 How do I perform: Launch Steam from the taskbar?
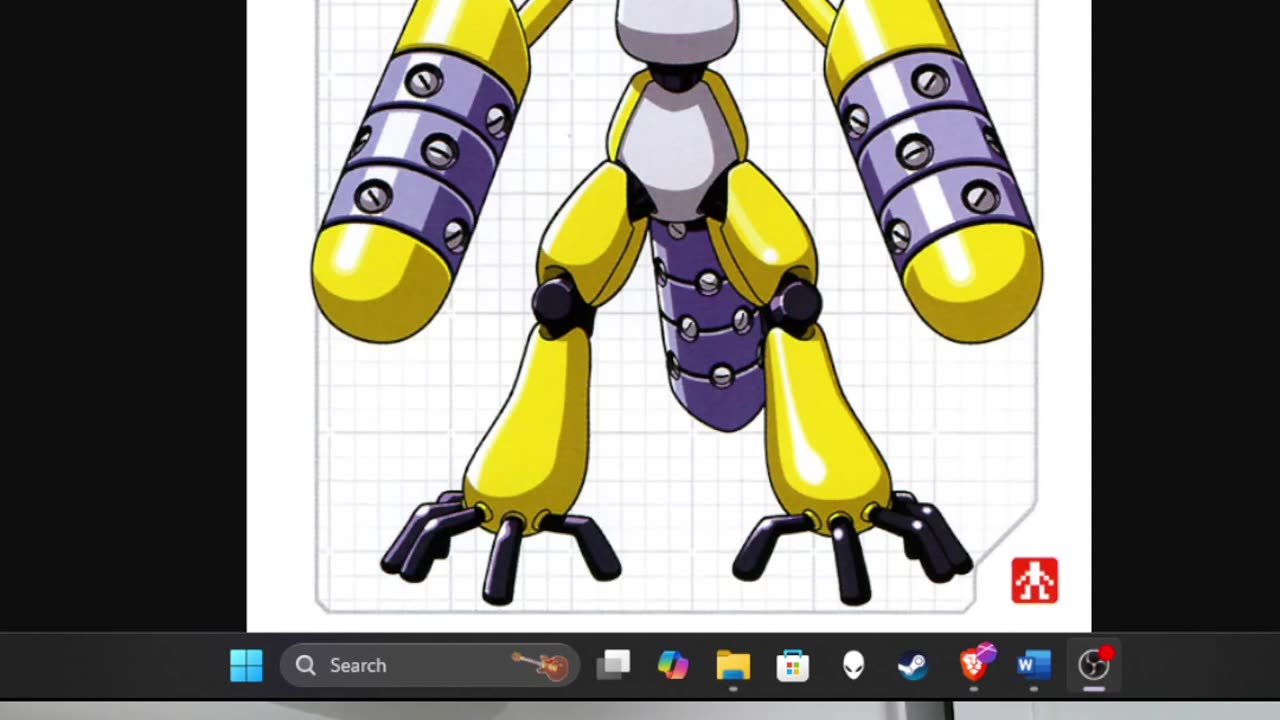point(913,665)
